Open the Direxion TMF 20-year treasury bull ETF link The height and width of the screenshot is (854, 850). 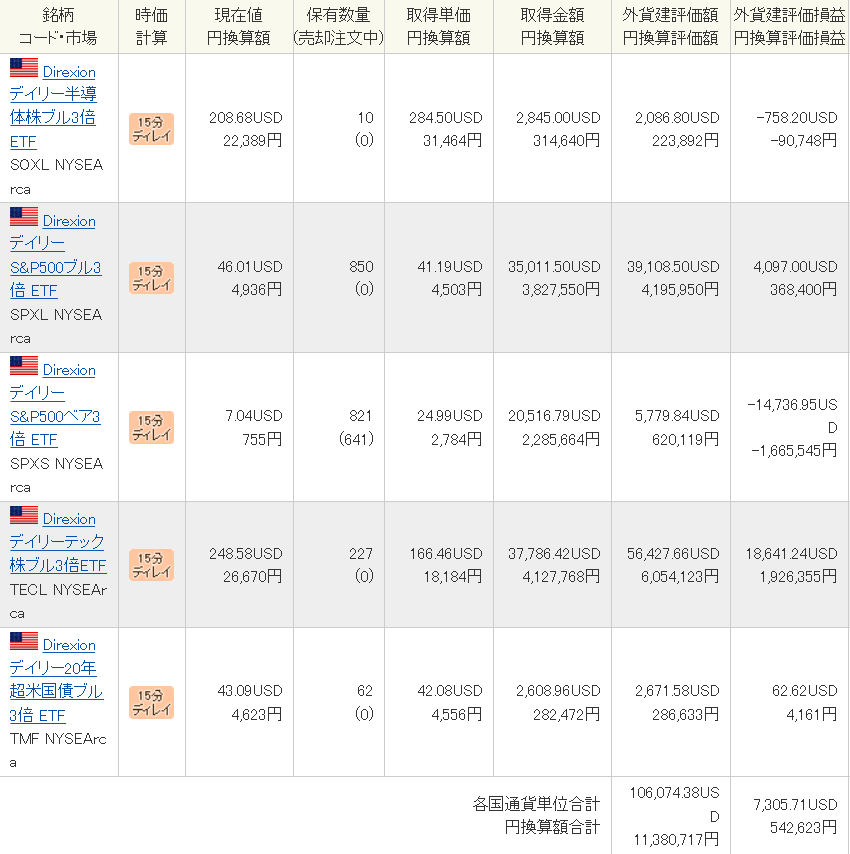click(x=56, y=679)
